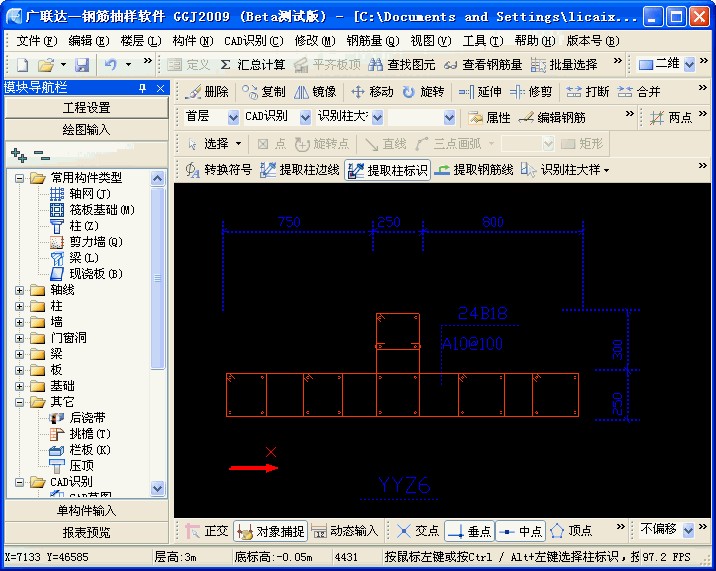Open the 首层 floor dropdown
716x571 pixels.
(x=233, y=118)
